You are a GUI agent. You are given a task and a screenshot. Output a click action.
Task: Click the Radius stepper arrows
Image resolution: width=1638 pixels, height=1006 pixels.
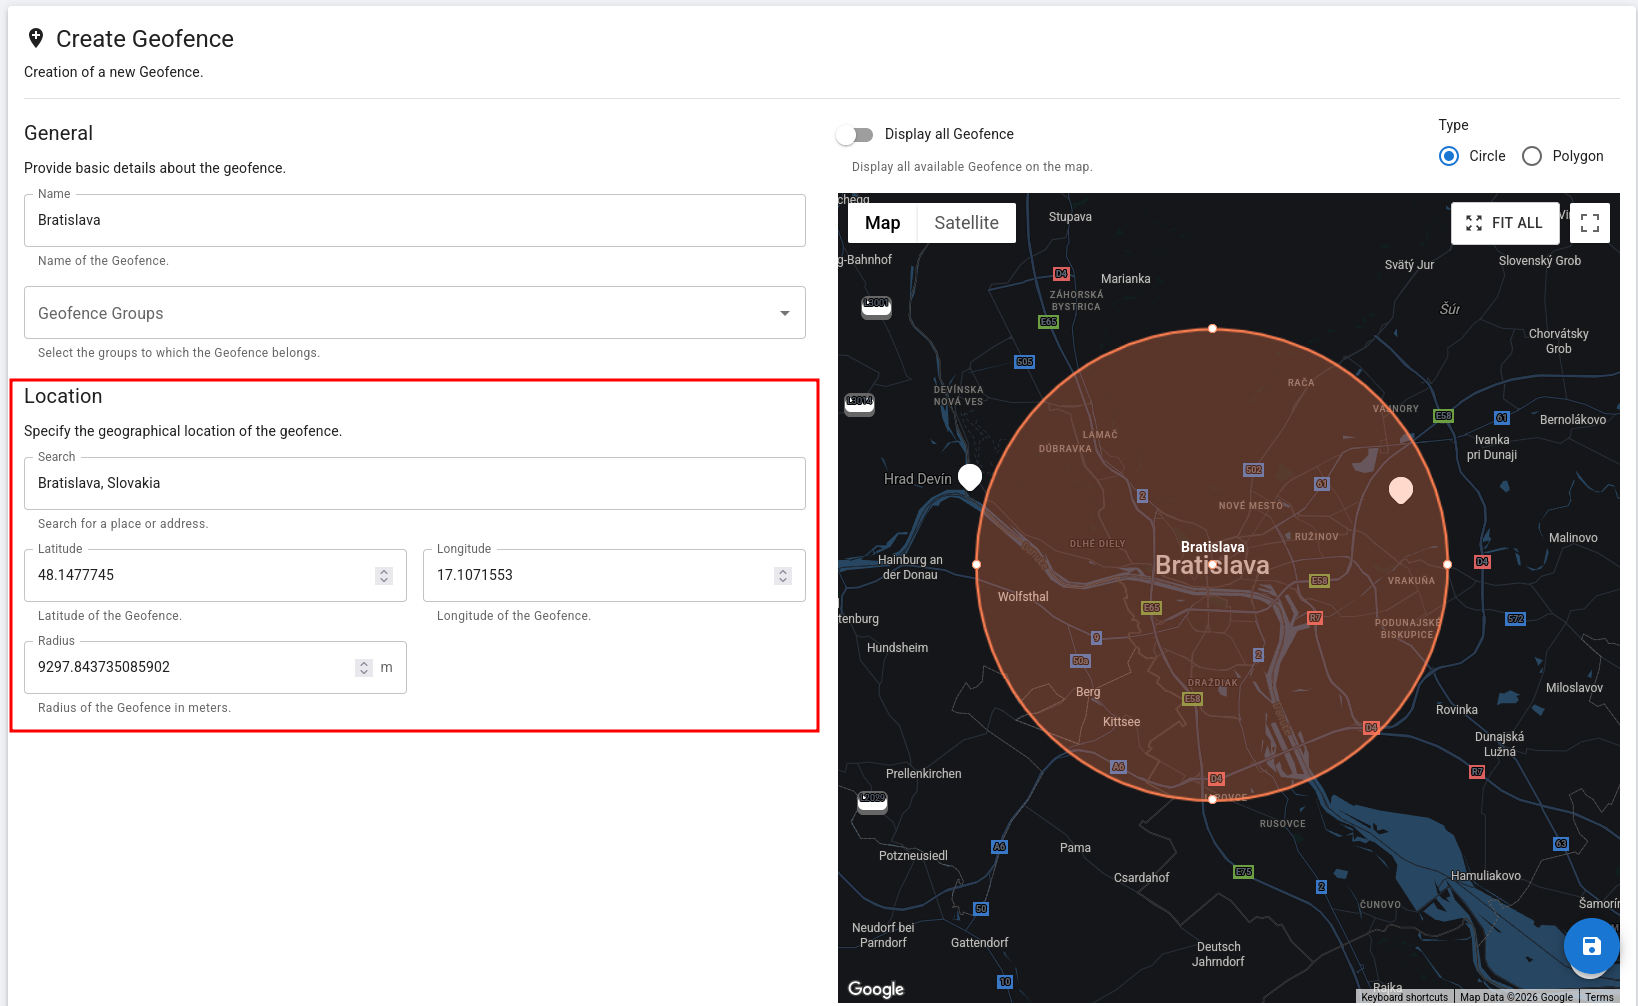[364, 668]
